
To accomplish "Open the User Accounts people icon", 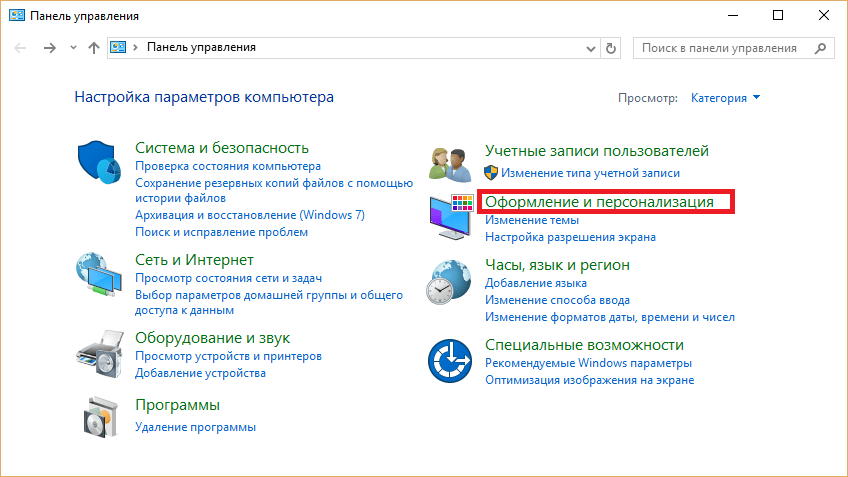I will tap(450, 164).
